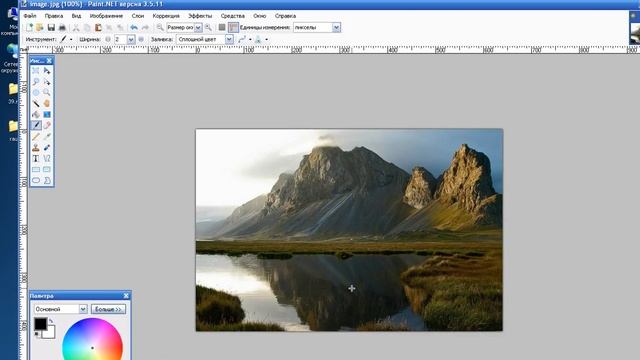Select the Rectangle shape tool

click(36, 169)
